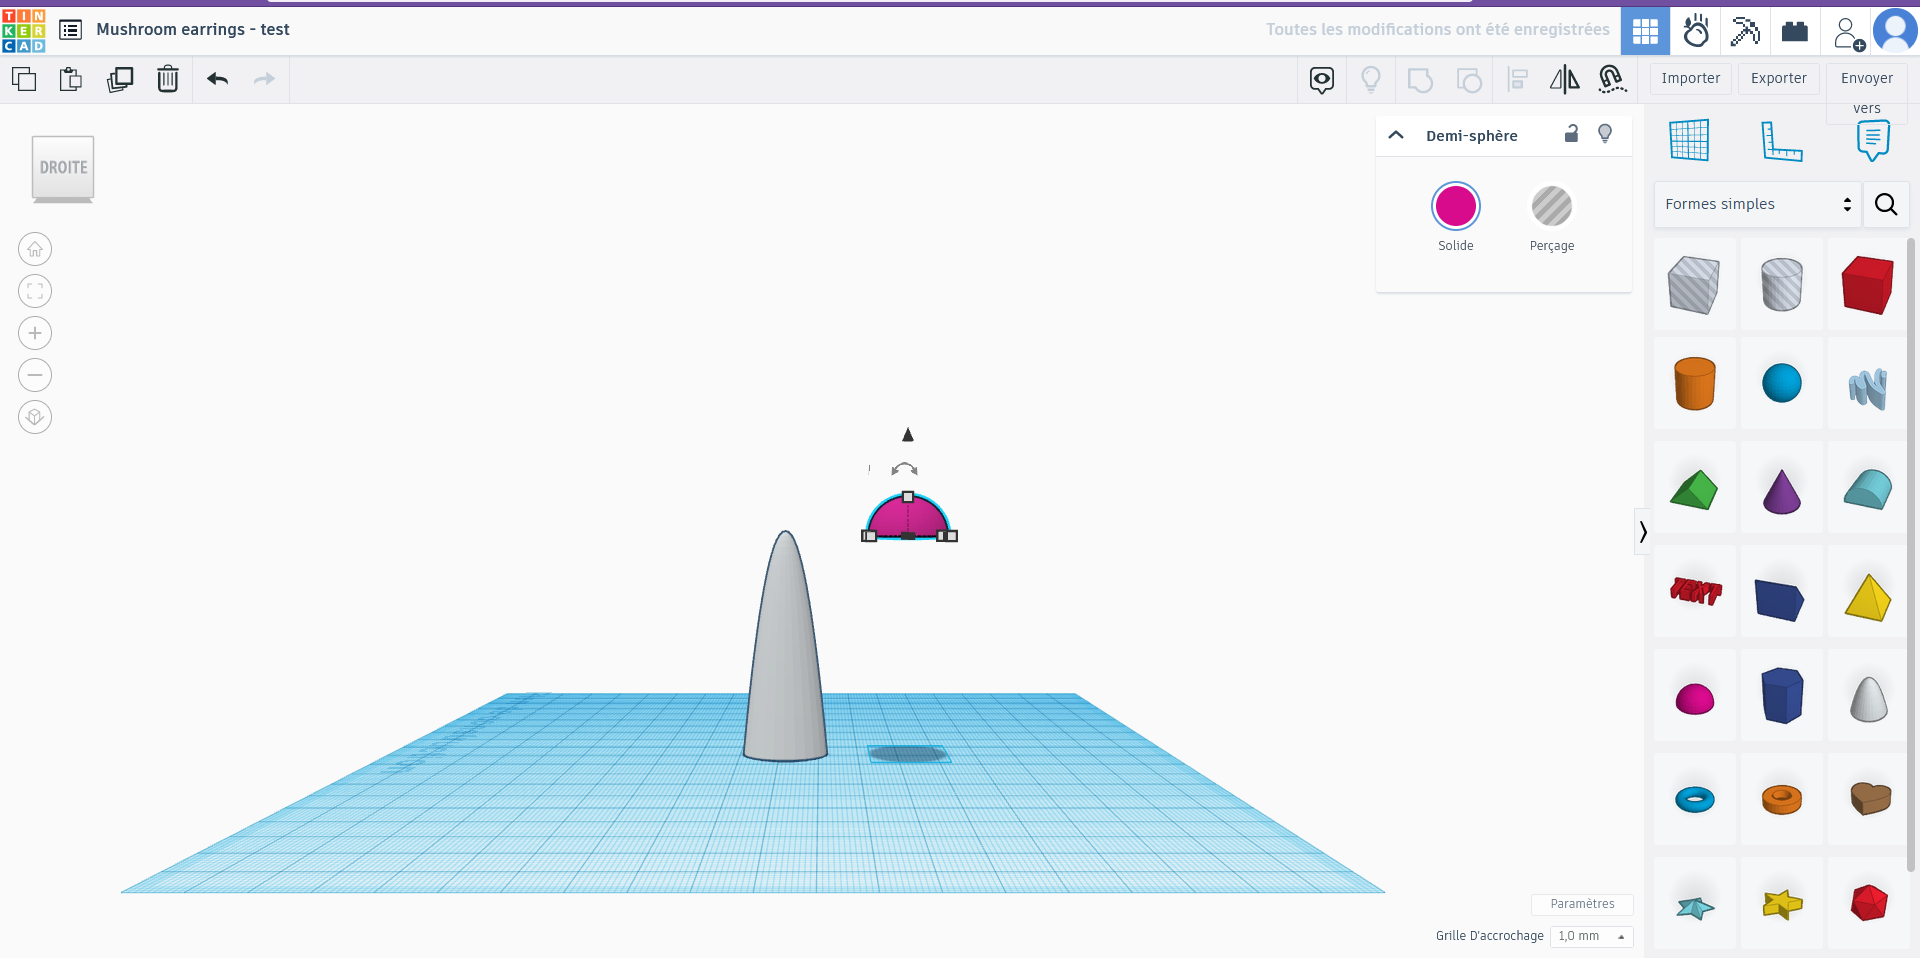This screenshot has height=958, width=1920.
Task: Click the Cruise tool icon
Action: (1612, 79)
